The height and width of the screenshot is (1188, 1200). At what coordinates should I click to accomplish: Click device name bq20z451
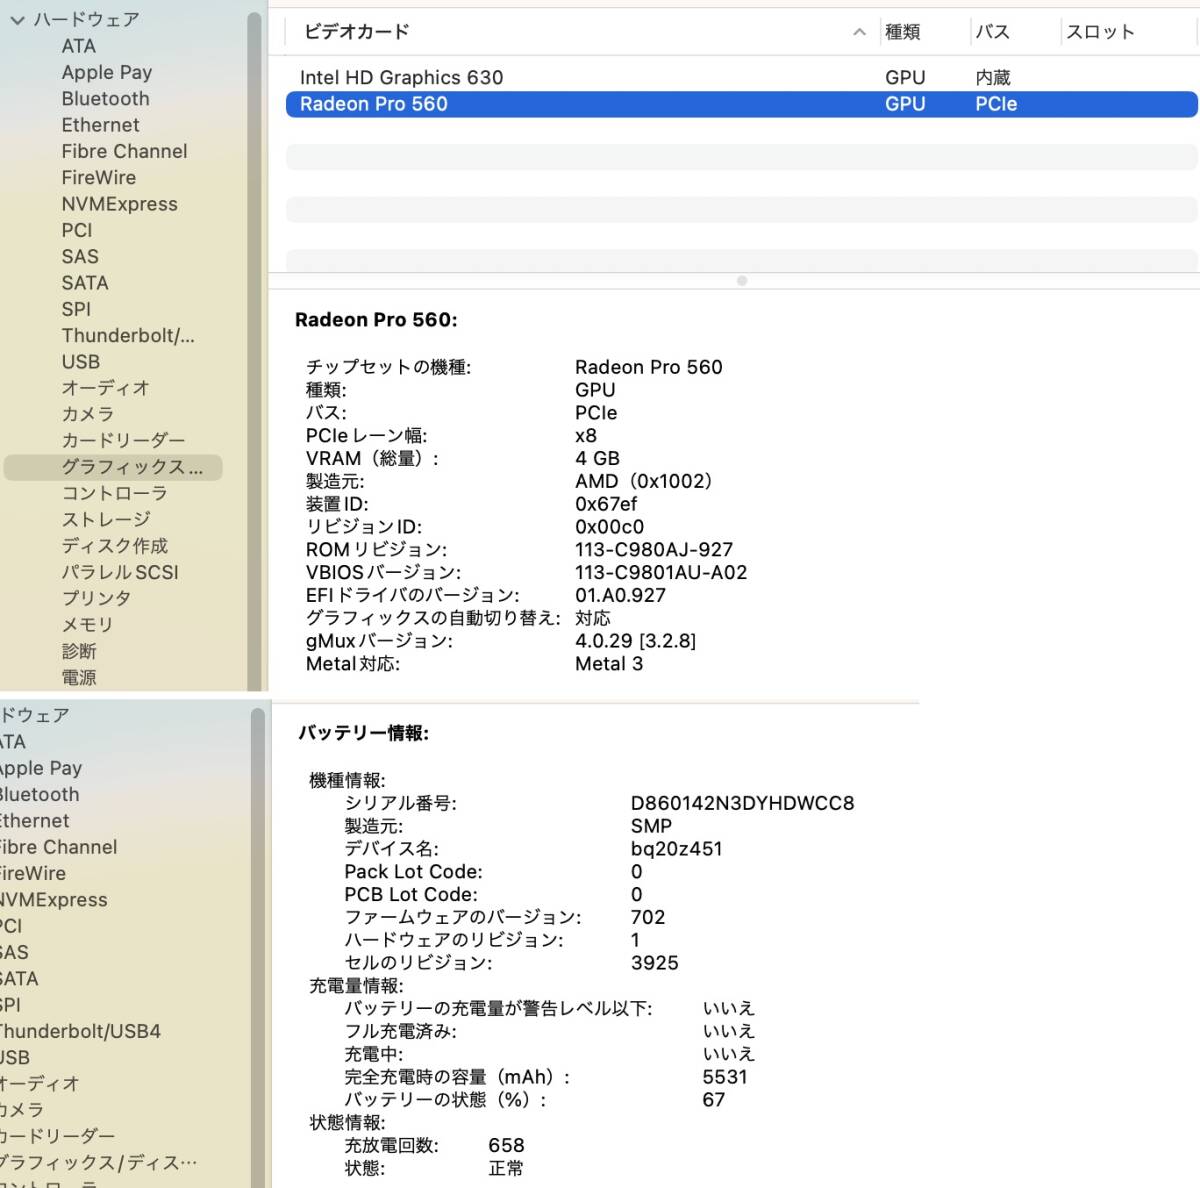pos(676,849)
